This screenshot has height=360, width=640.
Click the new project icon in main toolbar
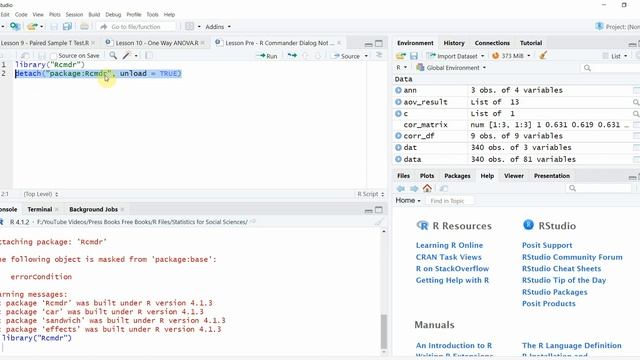point(15,27)
